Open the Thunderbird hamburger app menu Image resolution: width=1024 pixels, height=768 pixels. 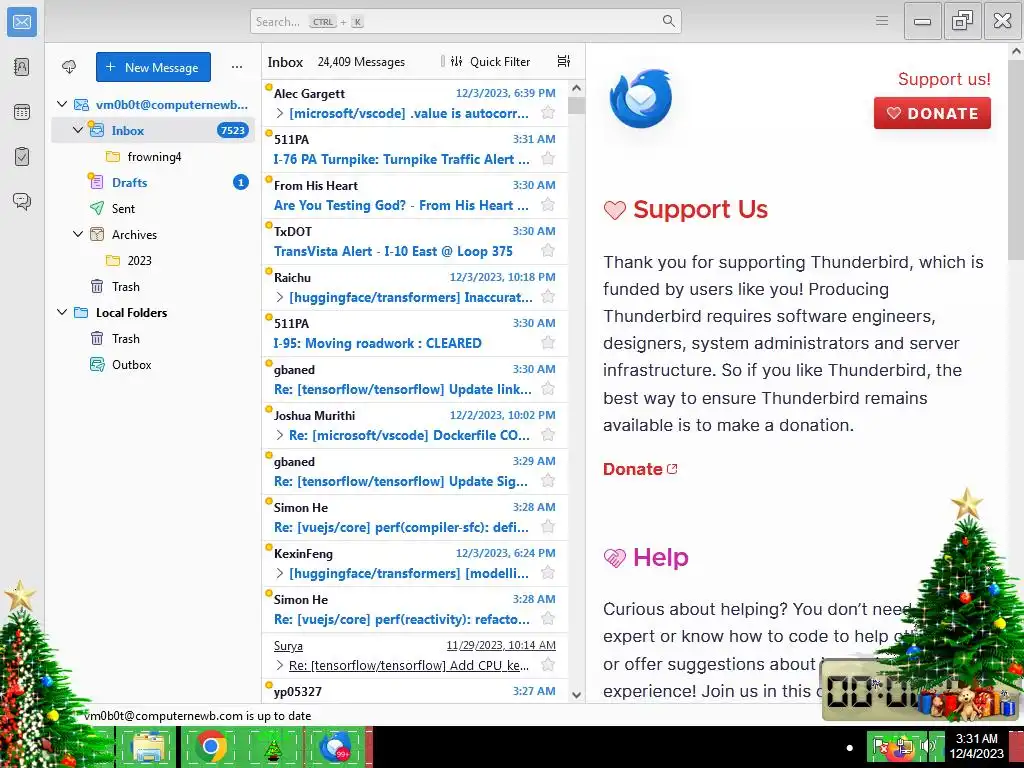(882, 21)
